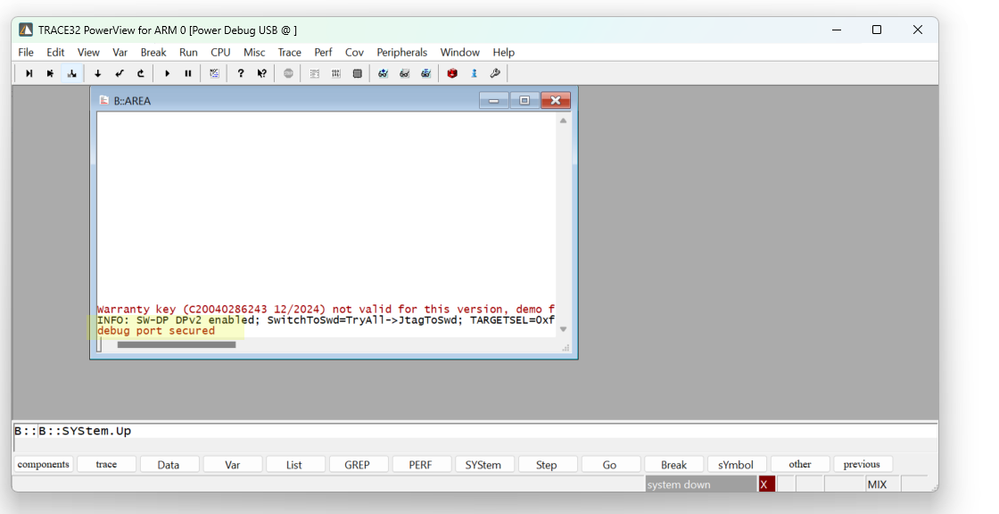Open the File menu

pos(25,52)
